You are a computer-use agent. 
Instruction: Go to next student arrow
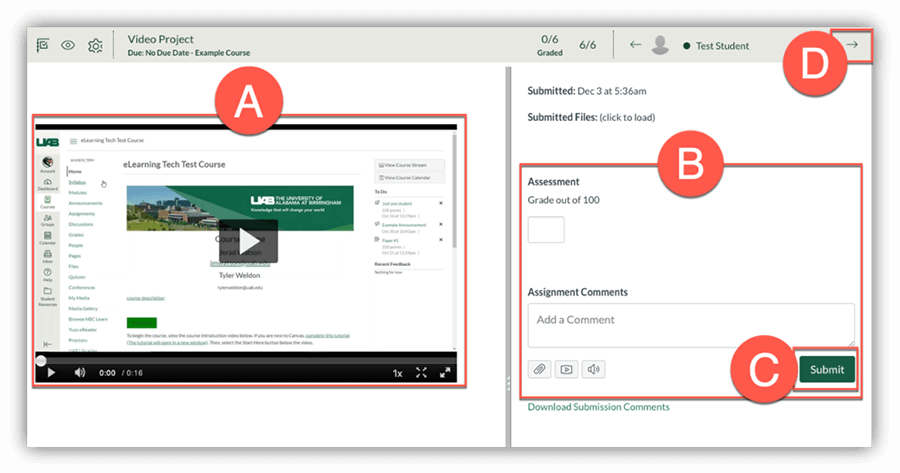[x=852, y=45]
